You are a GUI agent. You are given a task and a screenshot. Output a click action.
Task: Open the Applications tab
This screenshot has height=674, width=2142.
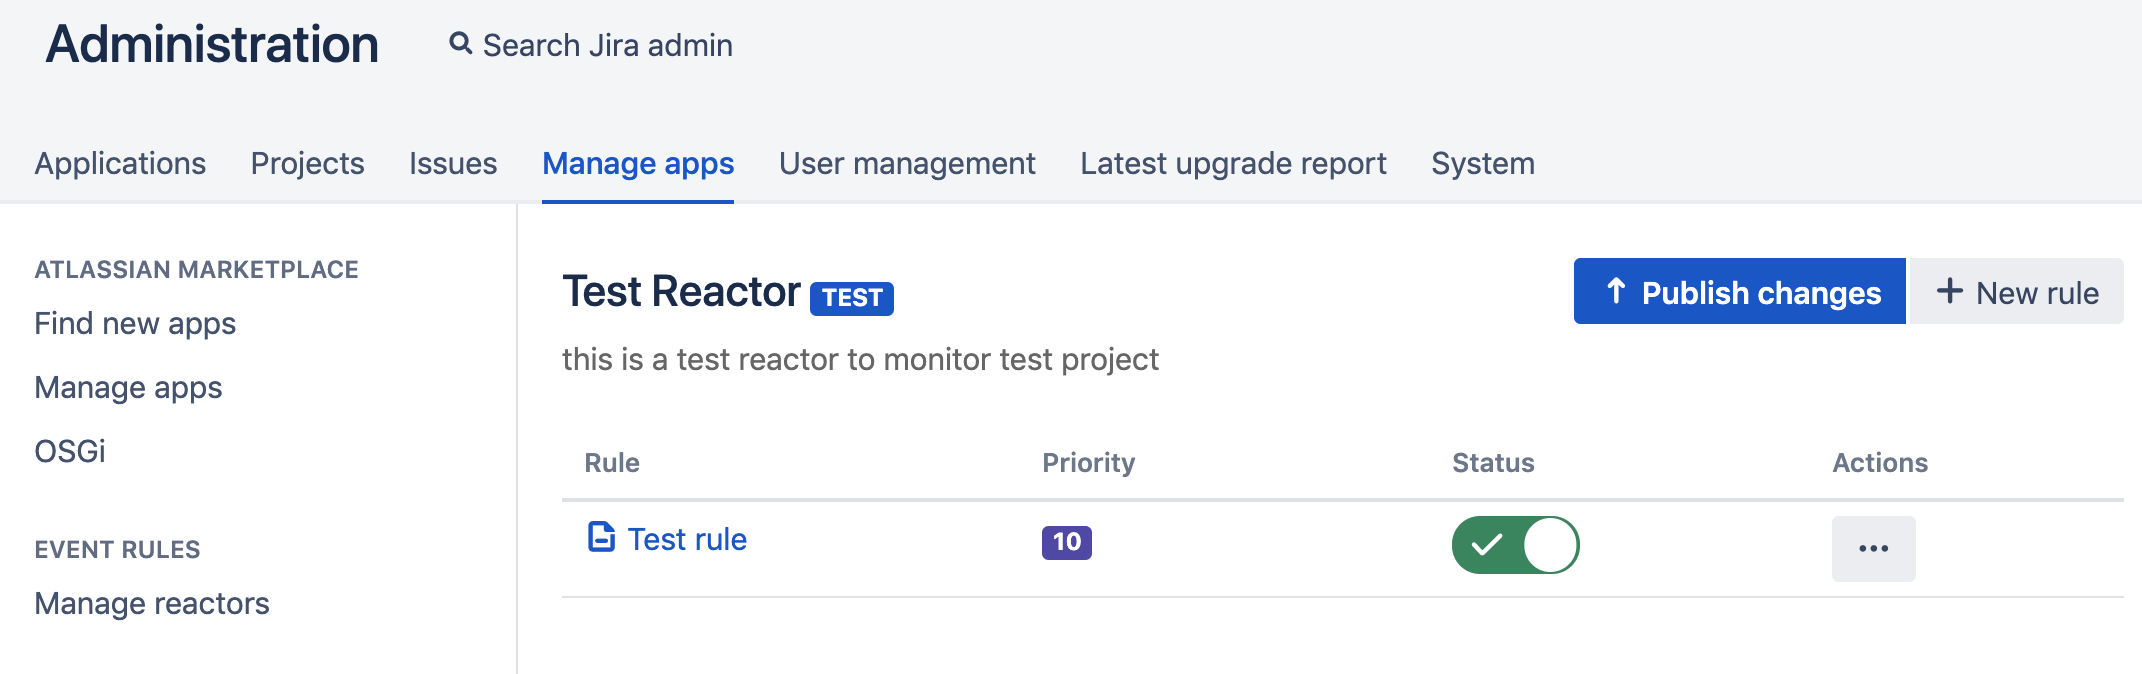120,163
